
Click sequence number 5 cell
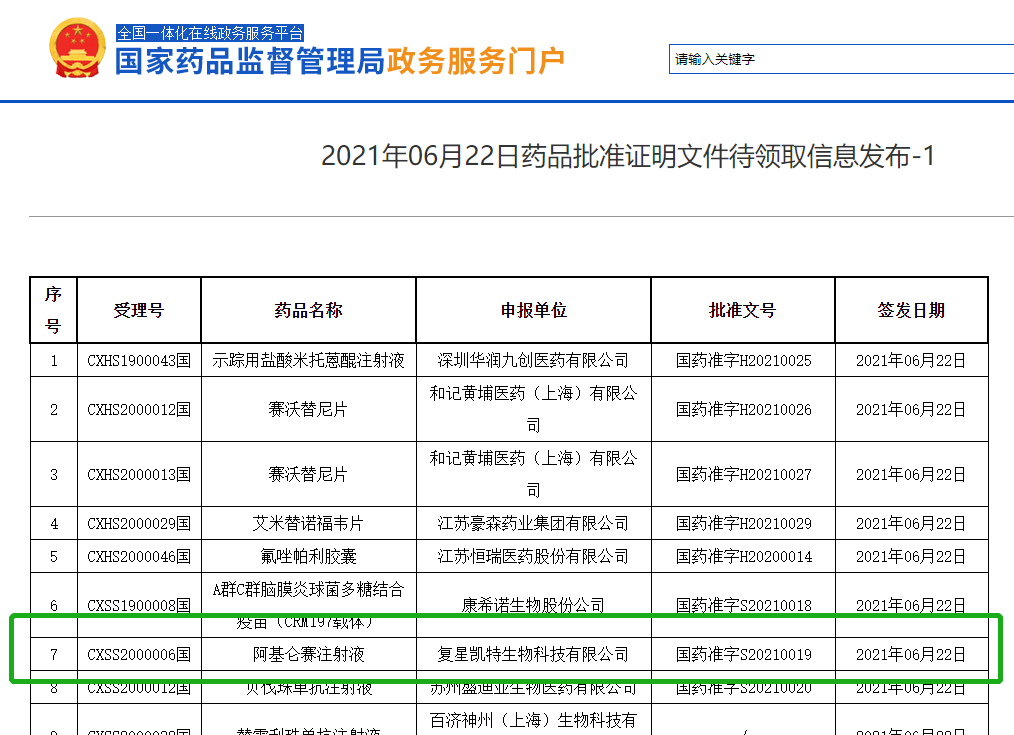pos(54,556)
